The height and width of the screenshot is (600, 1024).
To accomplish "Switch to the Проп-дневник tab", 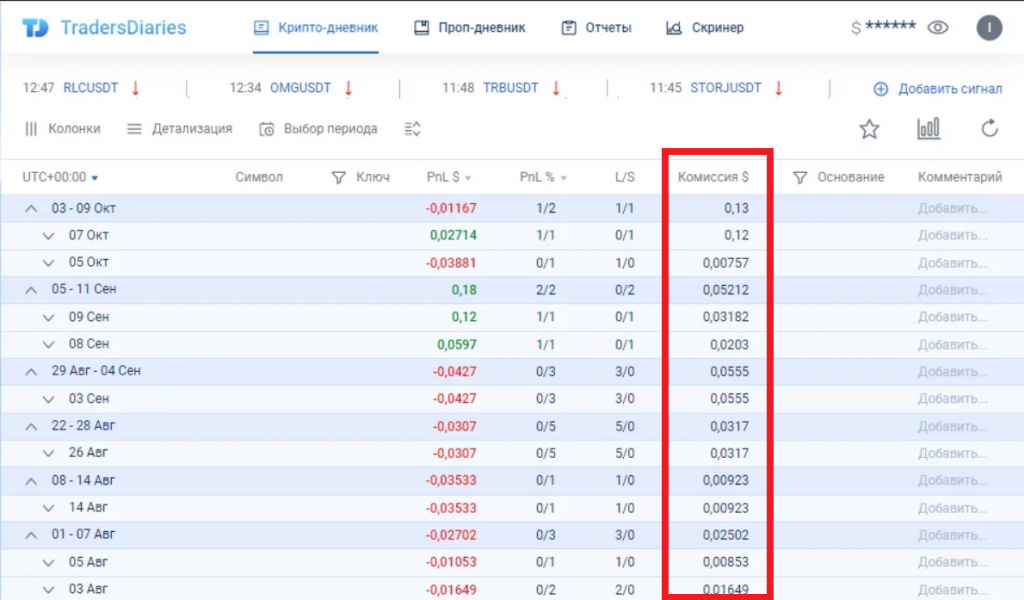I will click(x=470, y=27).
